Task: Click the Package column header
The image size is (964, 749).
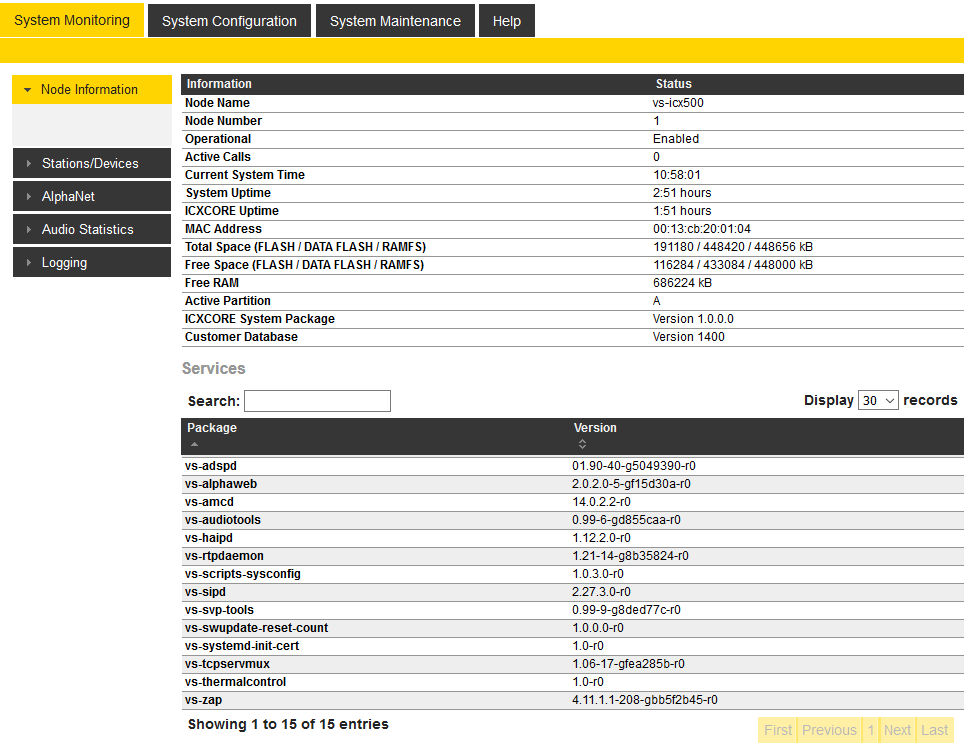Action: [212, 428]
